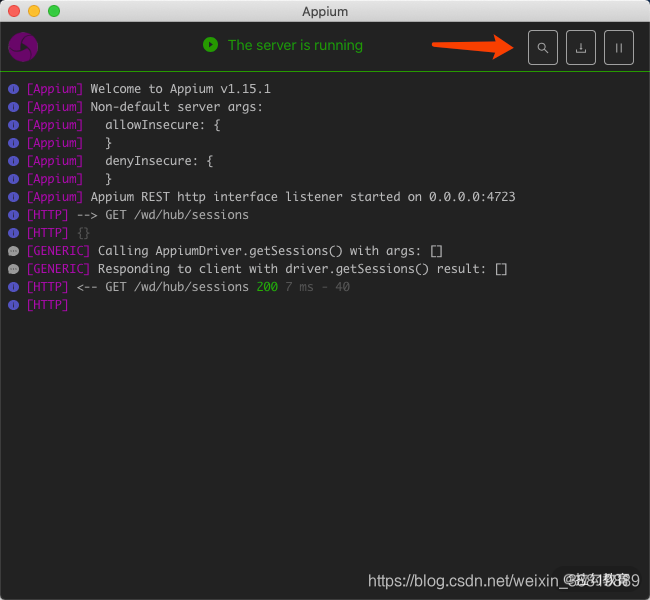Click the '[GENERIC]' tag on Calling line
The height and width of the screenshot is (600, 650).
[58, 251]
